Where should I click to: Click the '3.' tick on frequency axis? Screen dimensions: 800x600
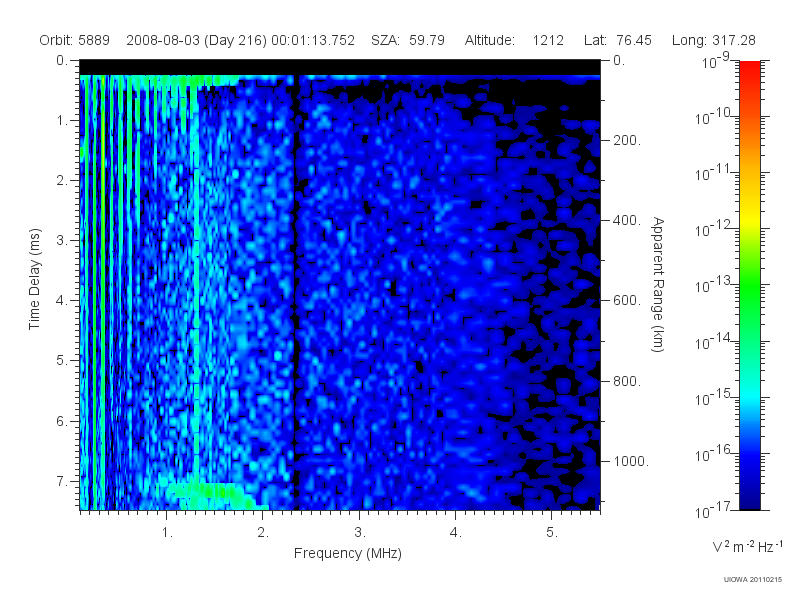360,533
